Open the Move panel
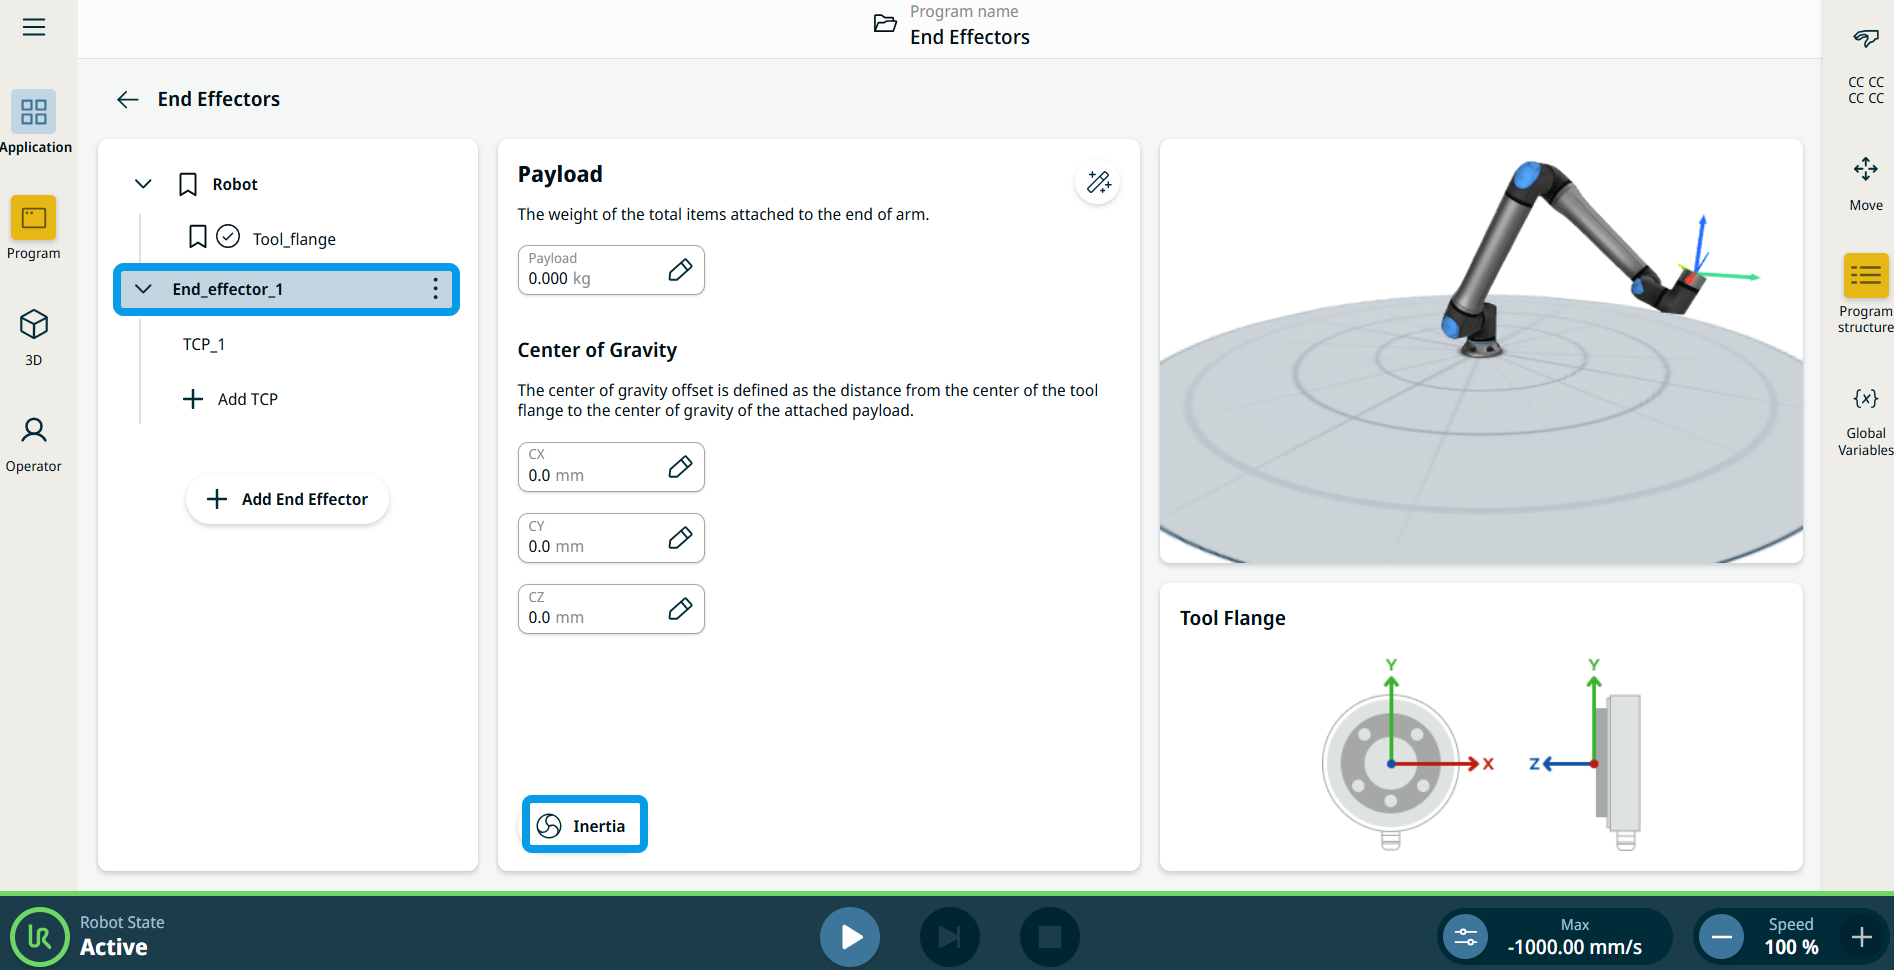This screenshot has height=970, width=1894. [1865, 182]
